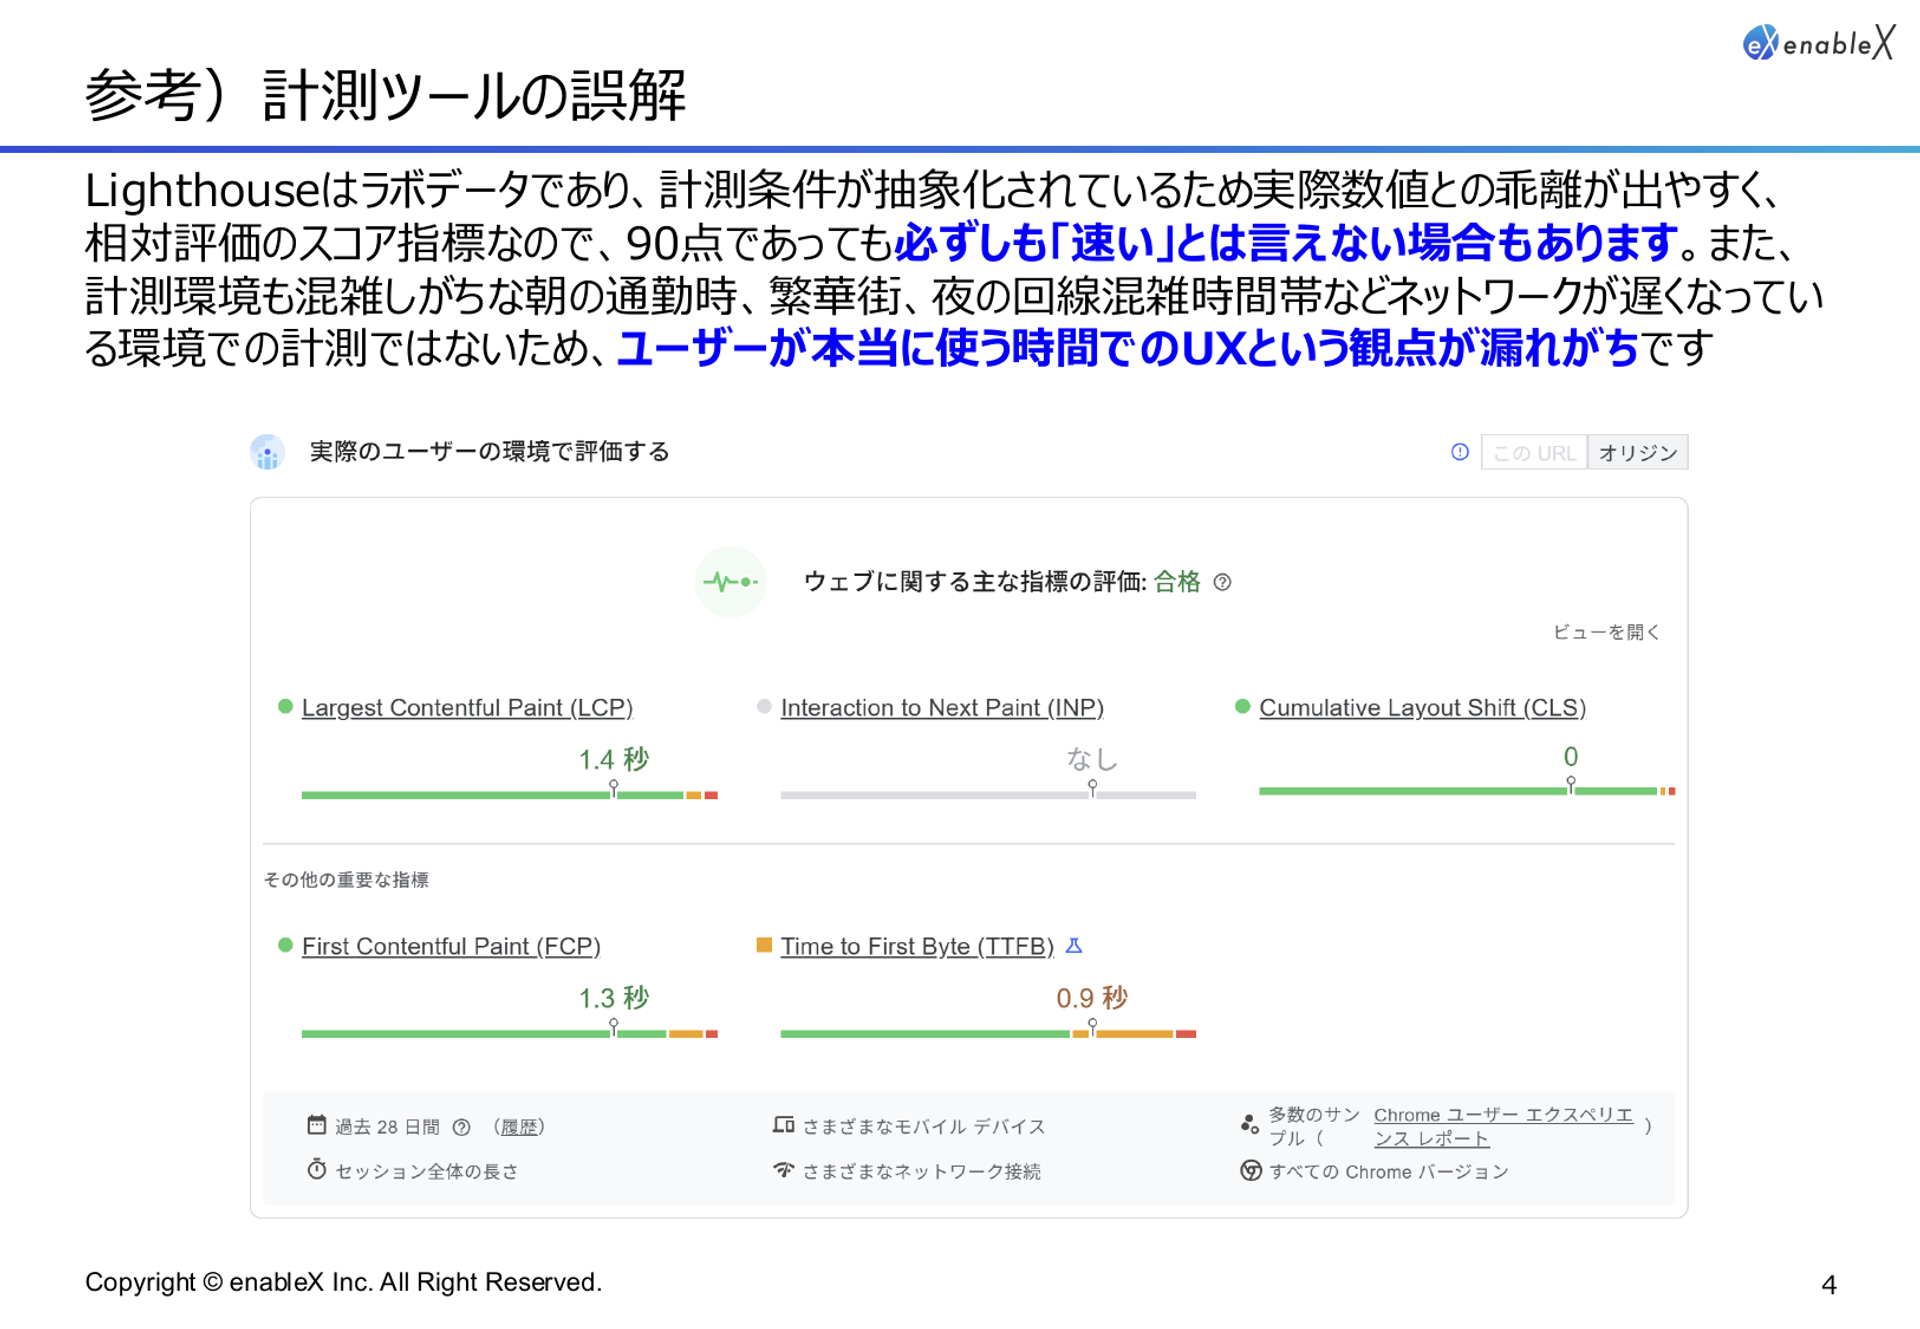This screenshot has width=1920, height=1329.
Task: Click the Chrome icon beside すべての Chrome バージョン
Action: coord(1250,1170)
